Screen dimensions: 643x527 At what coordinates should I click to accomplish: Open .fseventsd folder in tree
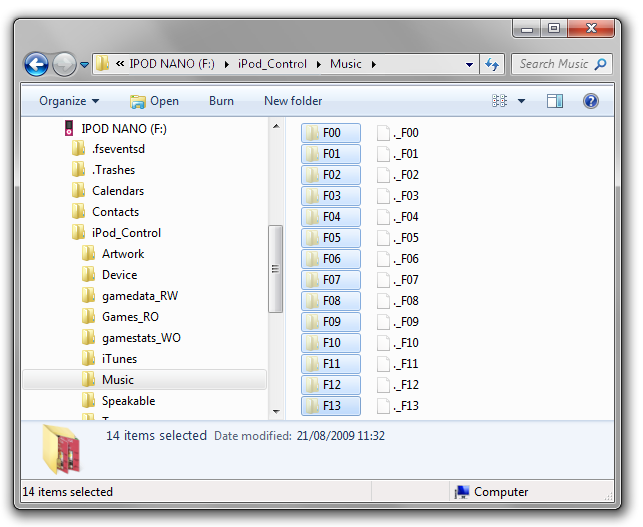[108, 149]
